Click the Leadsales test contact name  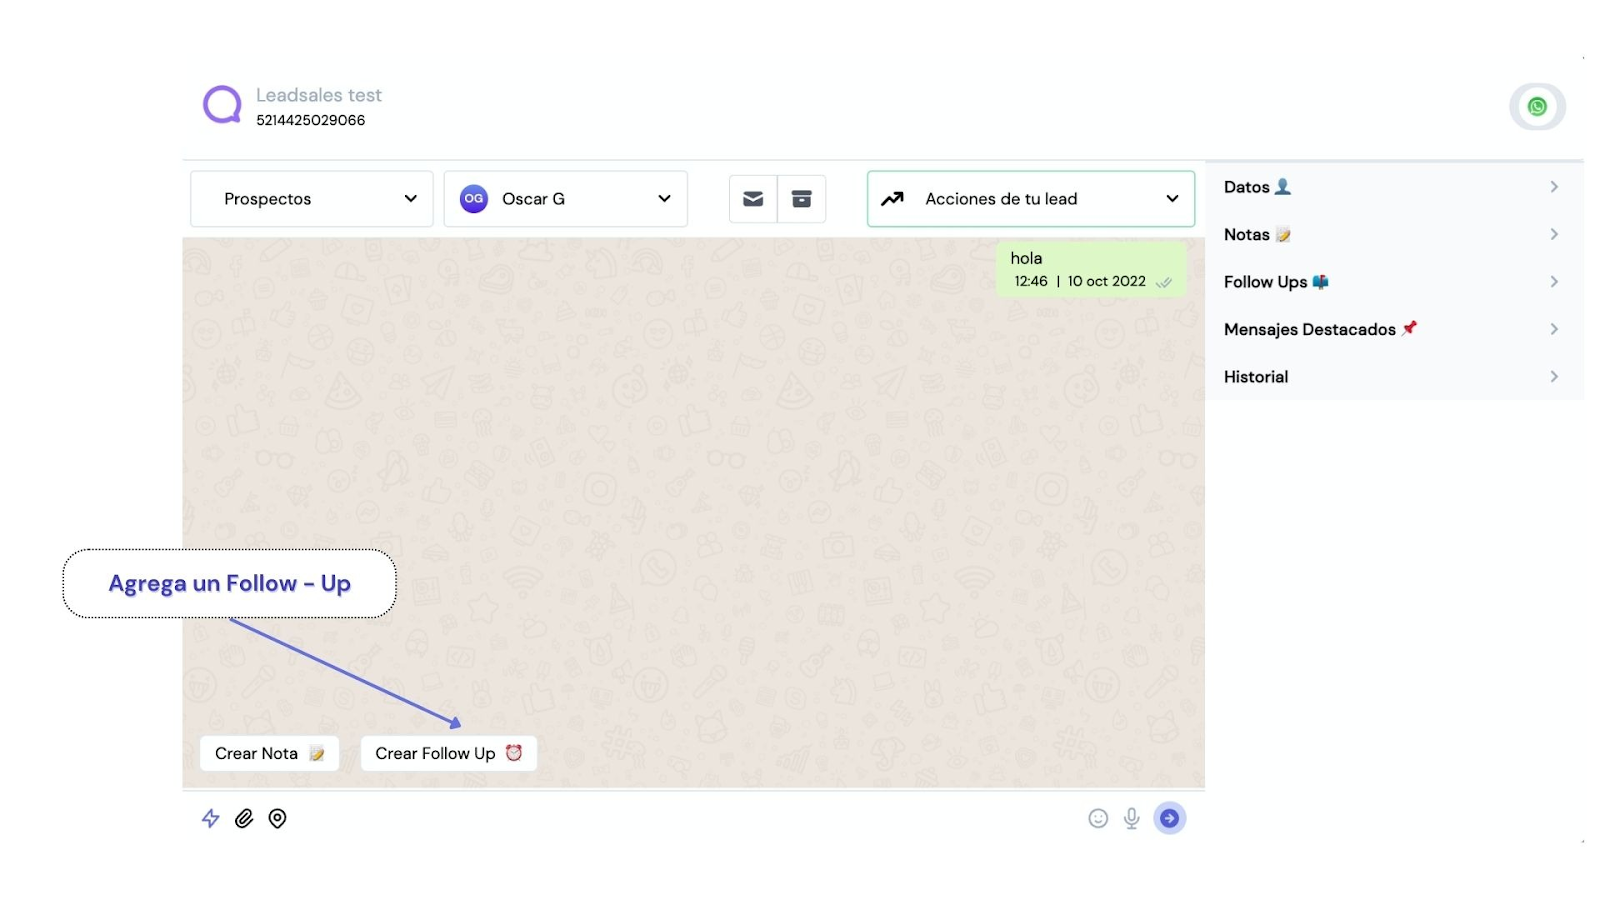point(319,95)
